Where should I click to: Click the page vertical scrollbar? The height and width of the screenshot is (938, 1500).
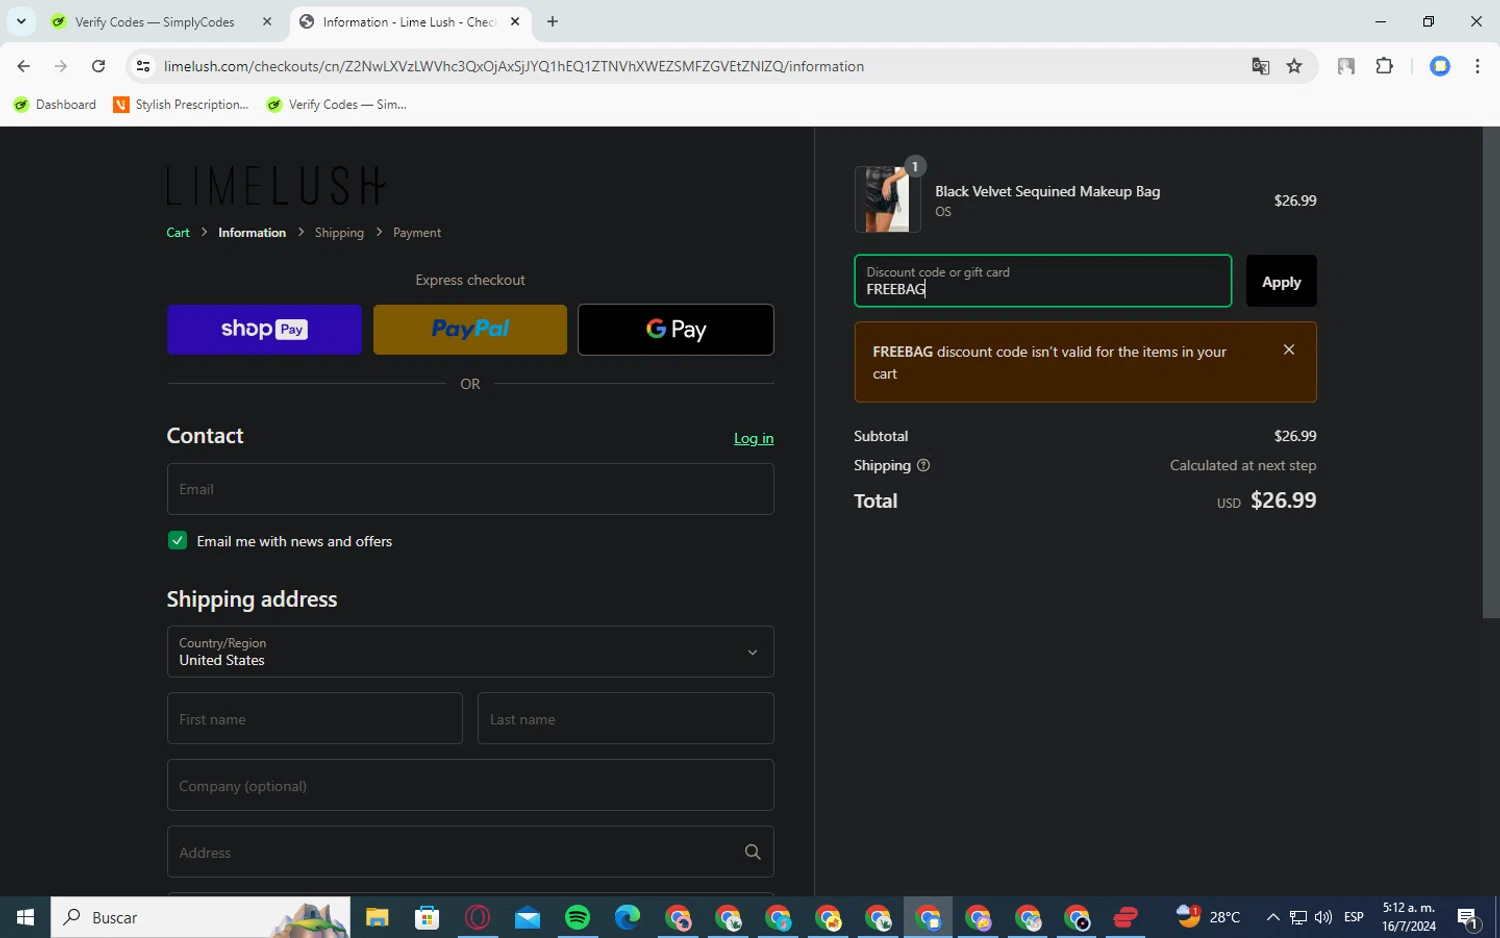[x=1490, y=373]
